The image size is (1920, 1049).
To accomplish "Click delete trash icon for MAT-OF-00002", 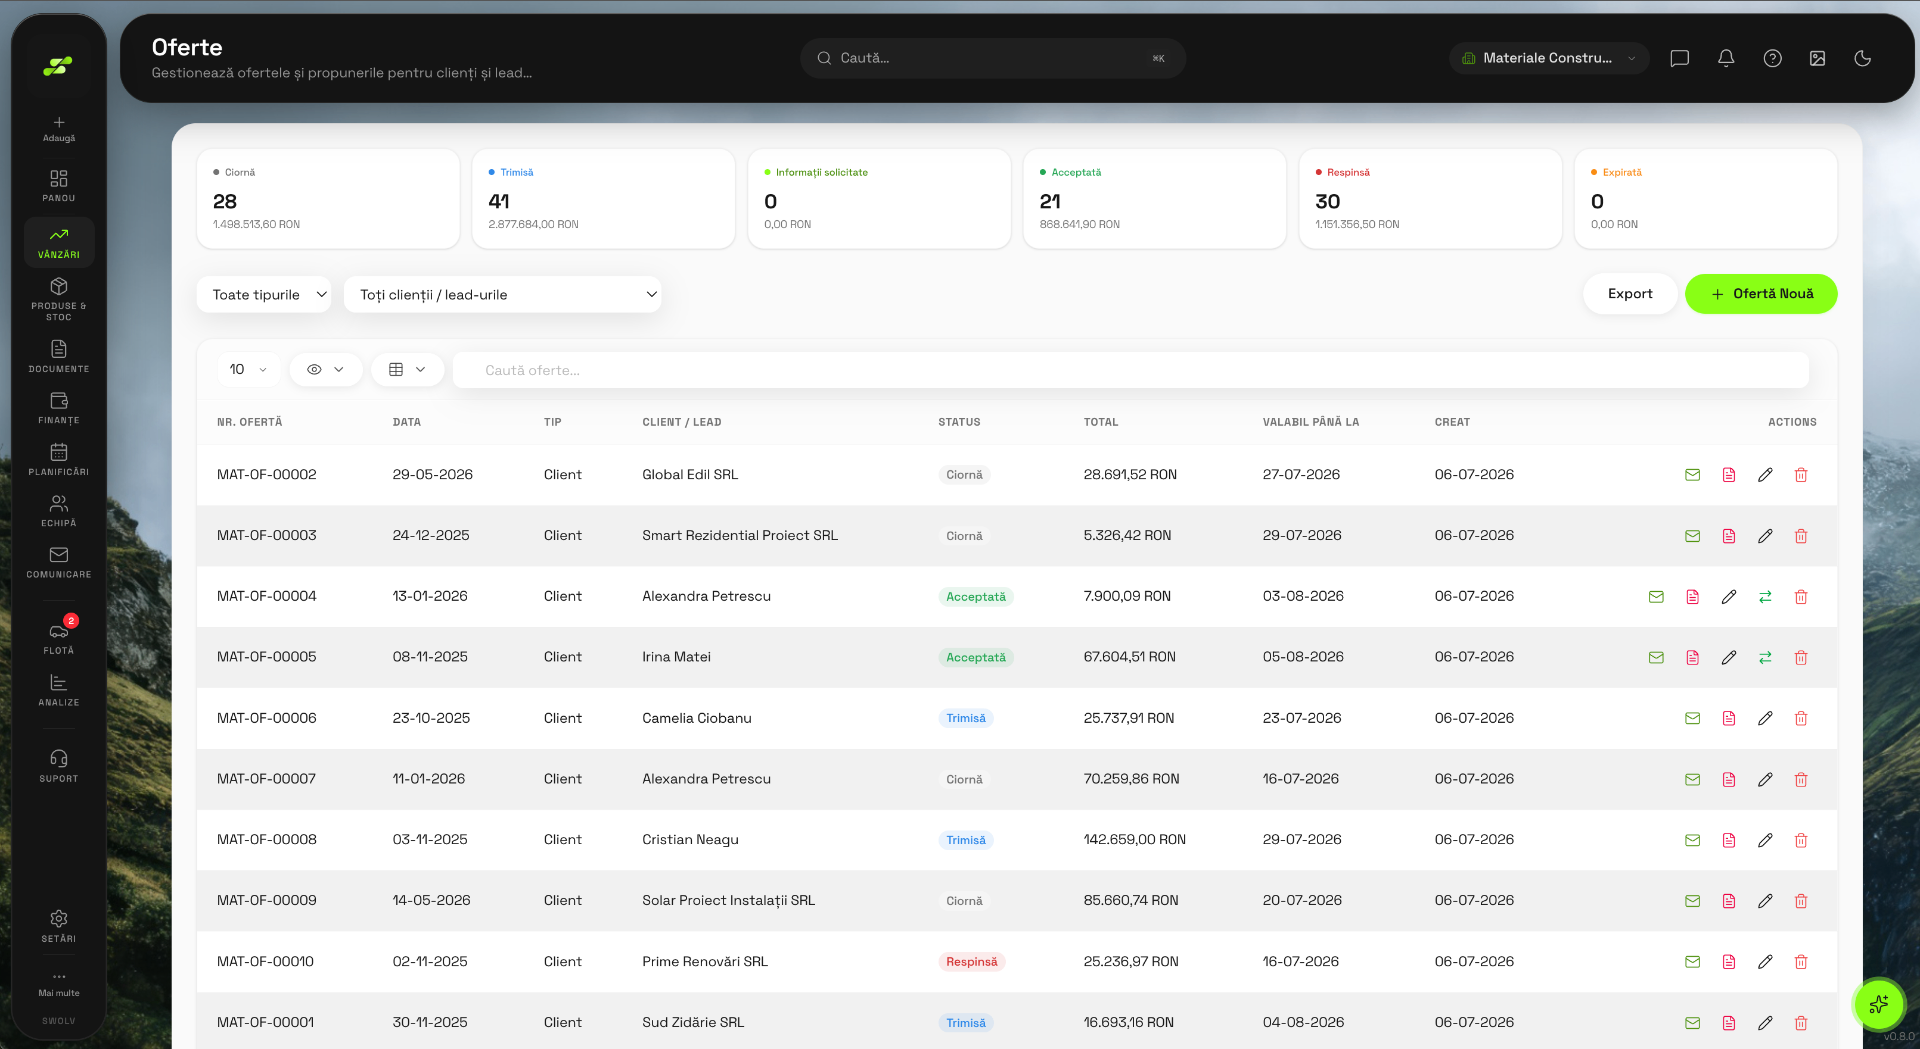I will pyautogui.click(x=1801, y=475).
